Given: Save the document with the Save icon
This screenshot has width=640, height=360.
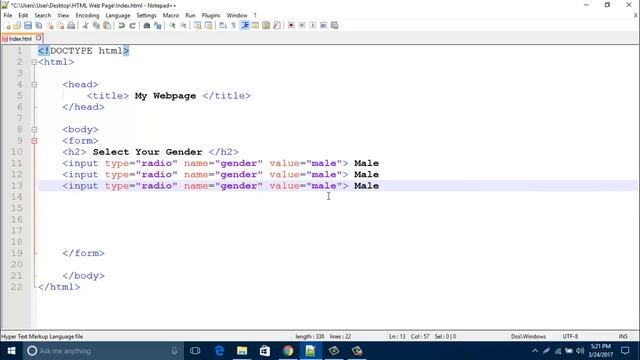Looking at the screenshot, I should (28, 26).
